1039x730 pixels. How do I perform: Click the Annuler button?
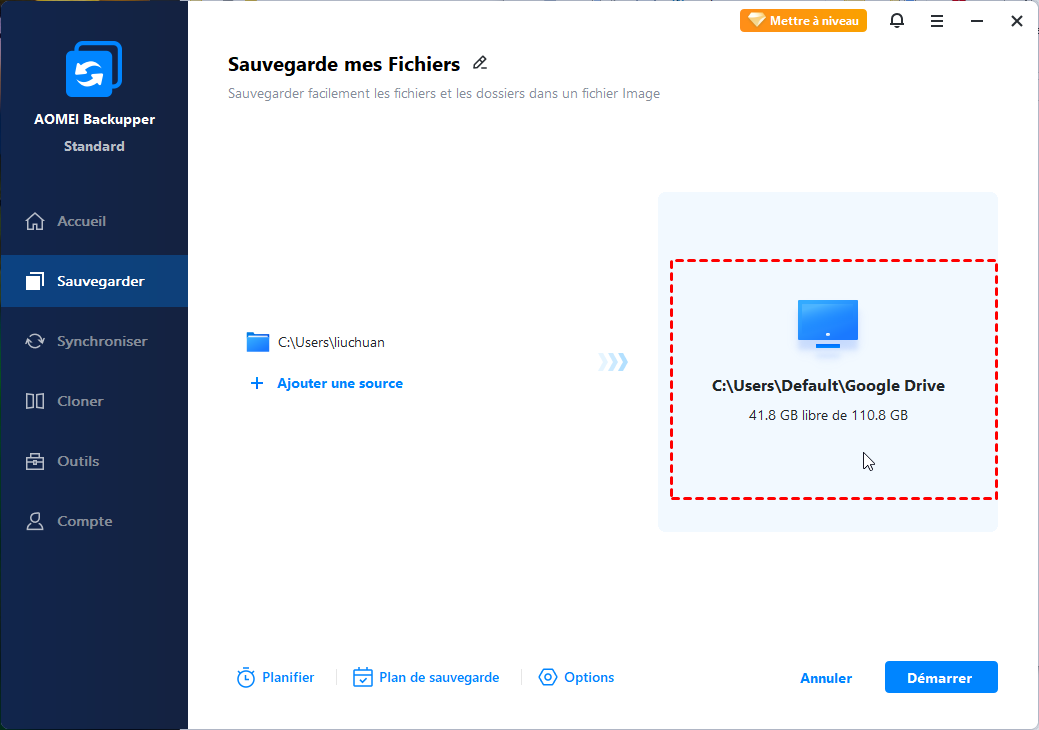[x=826, y=678]
